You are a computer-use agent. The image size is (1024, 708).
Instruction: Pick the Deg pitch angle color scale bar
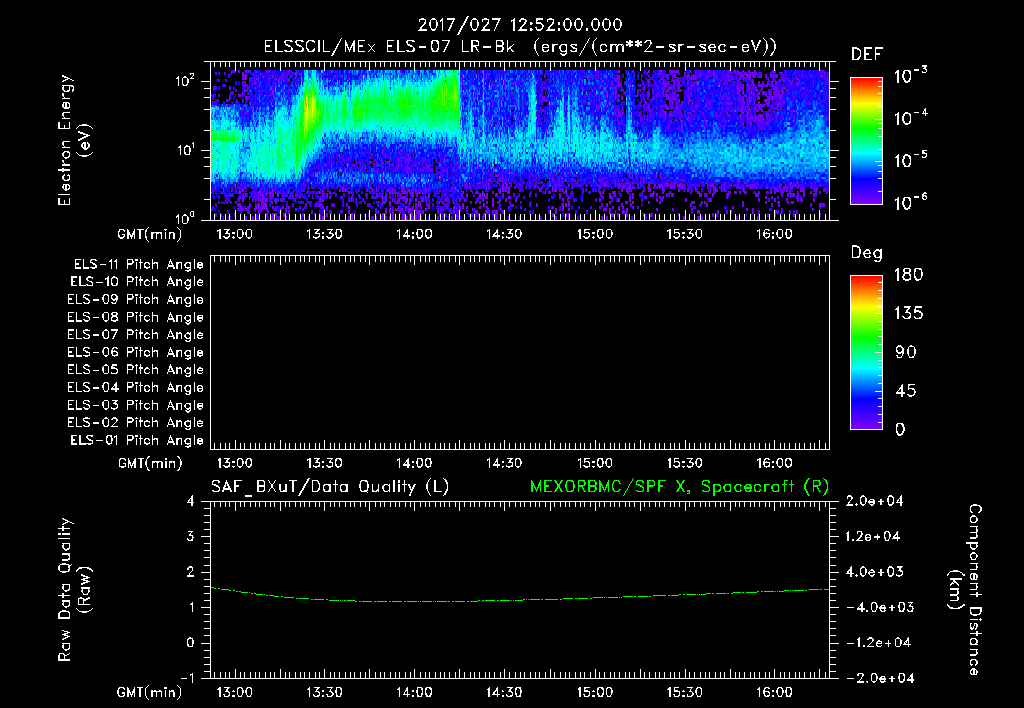[x=866, y=352]
